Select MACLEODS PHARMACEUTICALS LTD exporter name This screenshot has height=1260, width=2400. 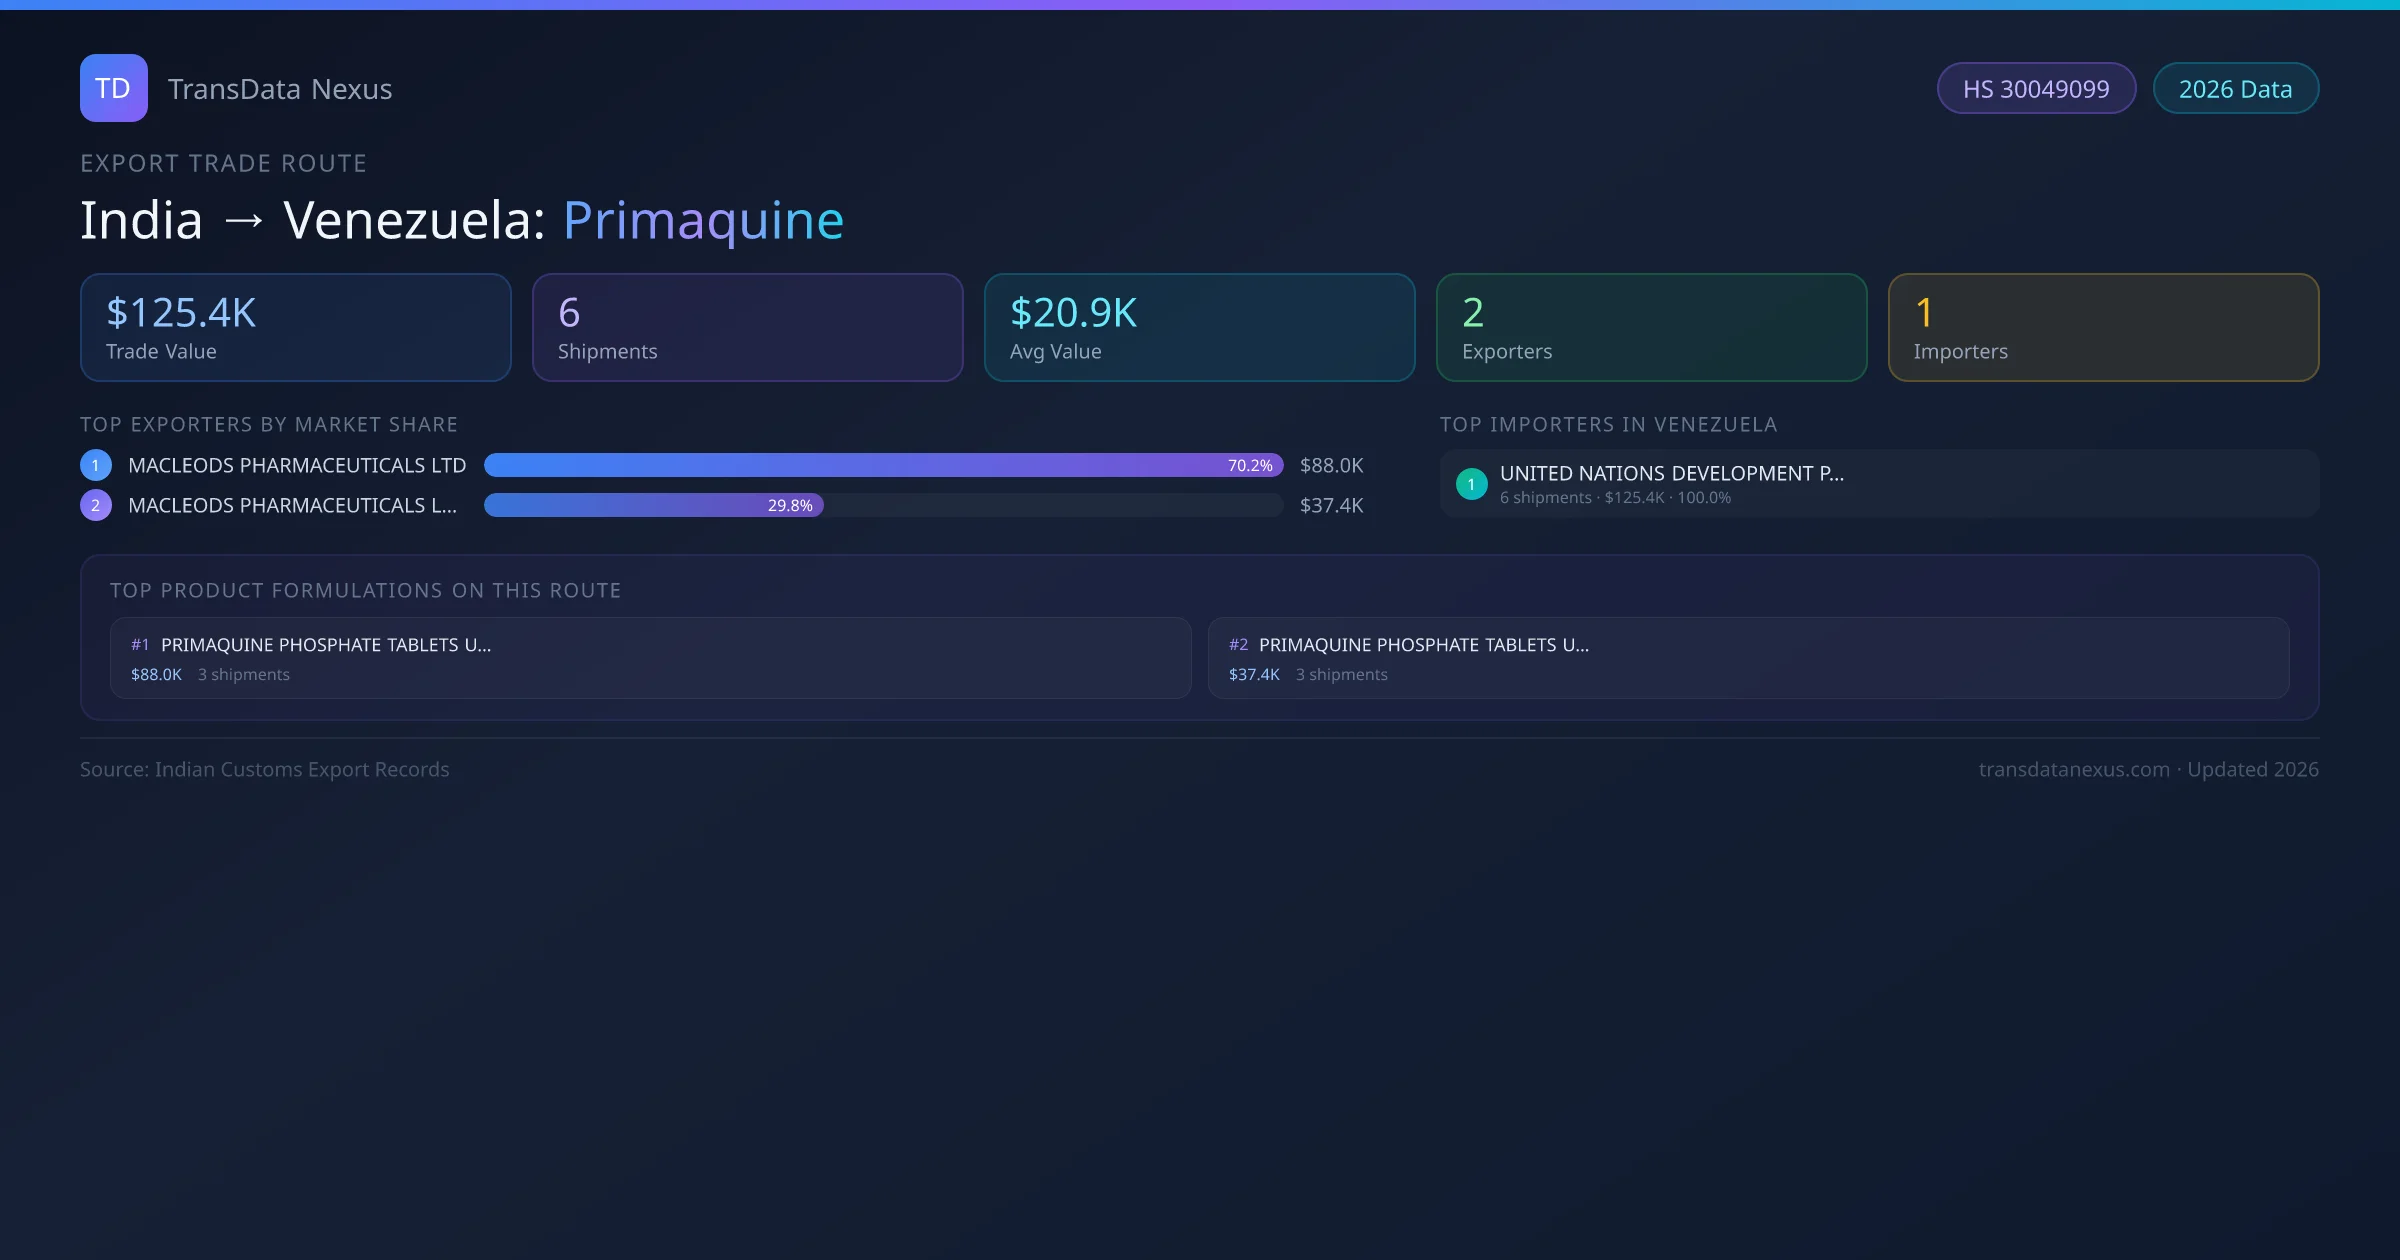click(x=297, y=465)
